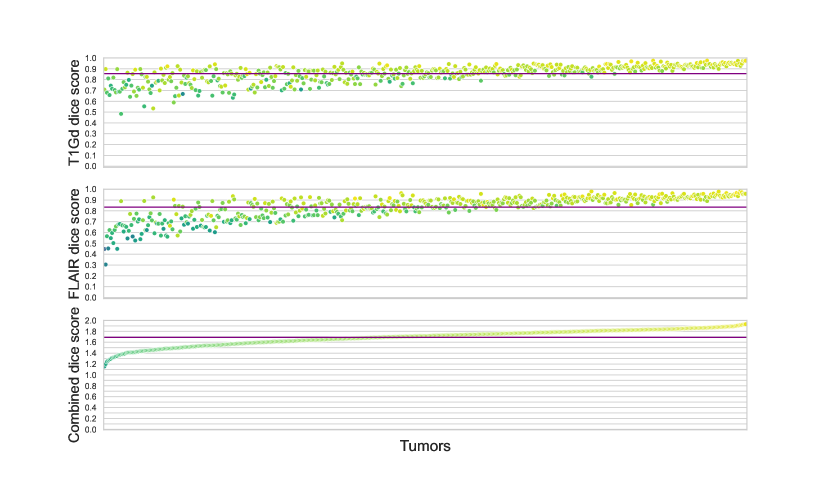
Task: Select the purple threshold line in T1Gd plot
Action: pyautogui.click(x=425, y=74)
